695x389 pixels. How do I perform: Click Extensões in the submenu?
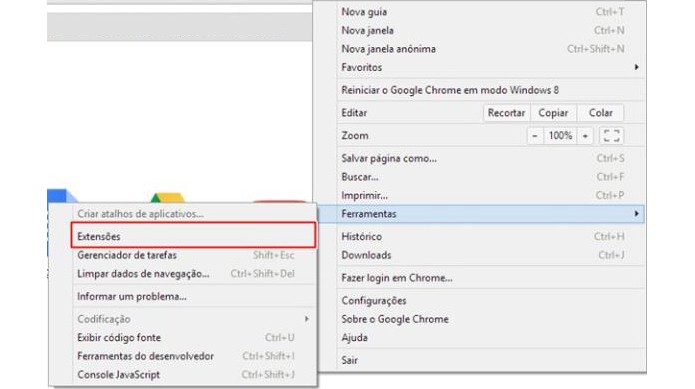coord(193,236)
